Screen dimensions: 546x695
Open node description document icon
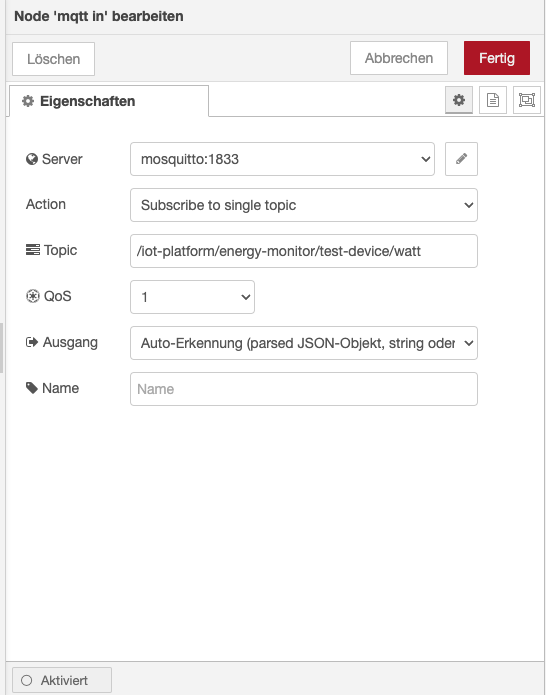(493, 100)
